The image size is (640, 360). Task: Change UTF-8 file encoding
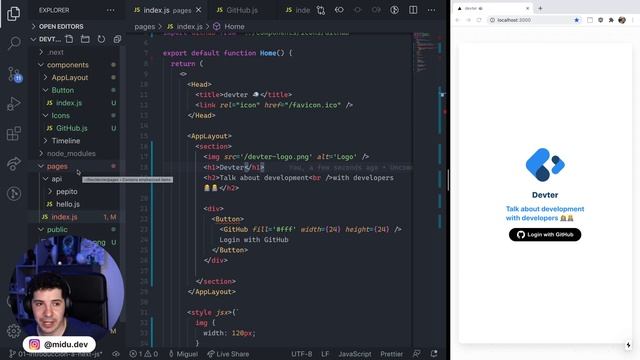coord(302,354)
